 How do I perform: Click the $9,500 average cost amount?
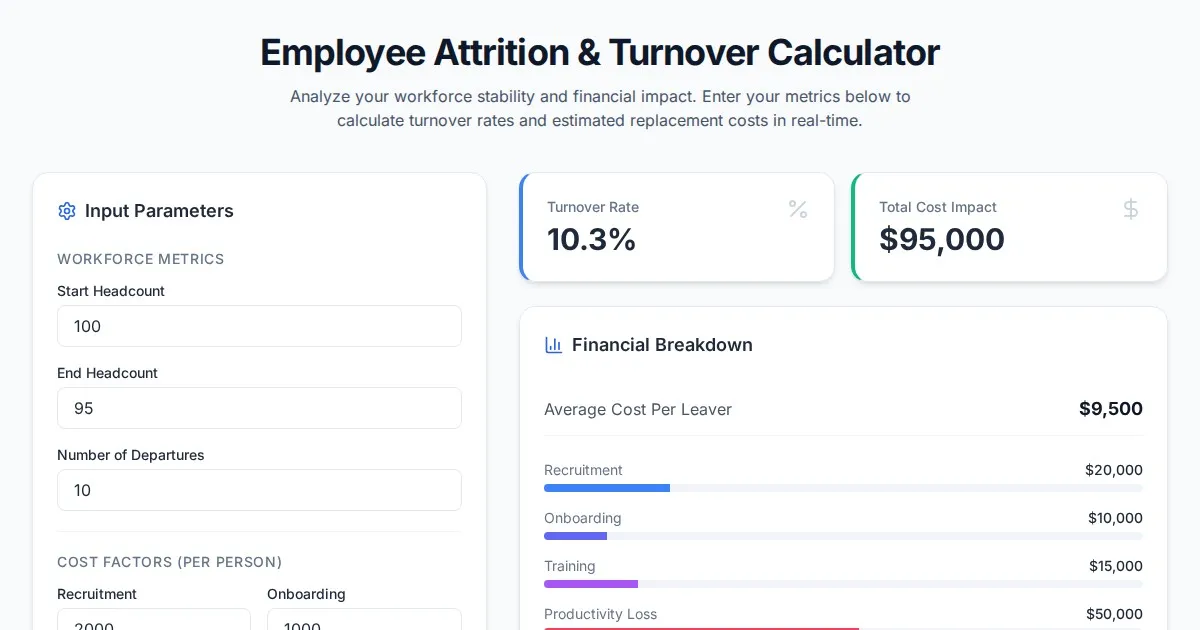1110,409
